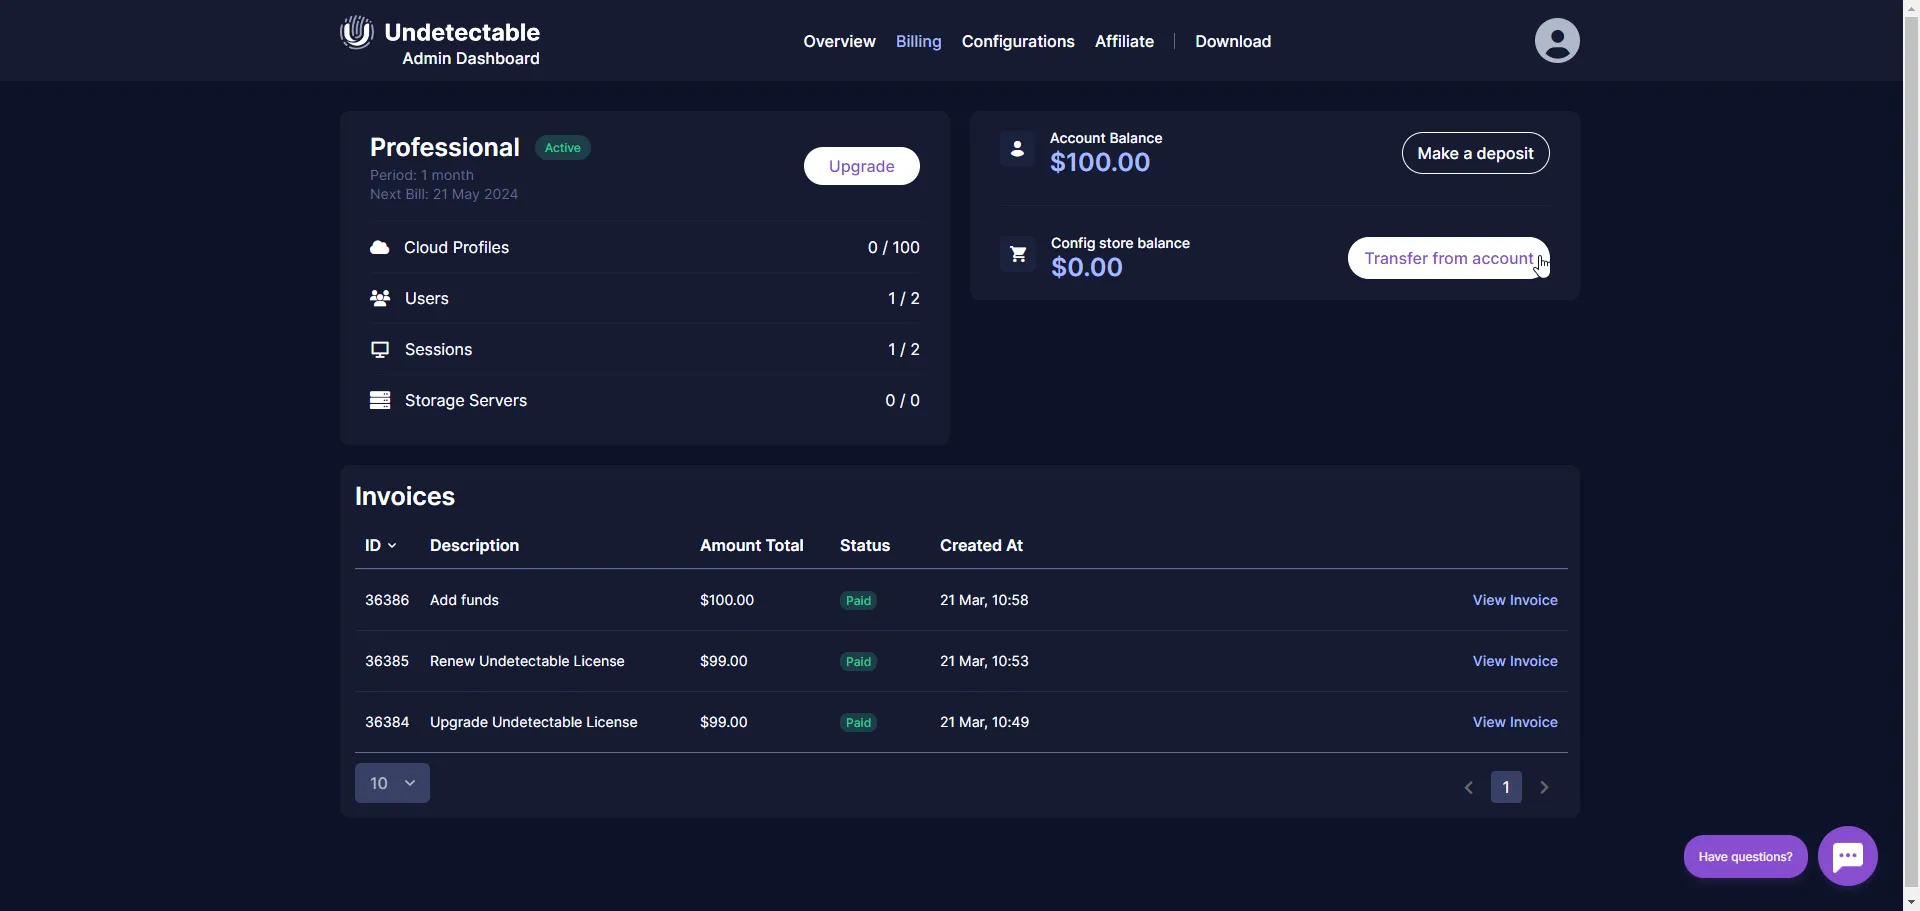Screen dimensions: 1920x911
Task: Go to previous invoices page arrow
Action: pyautogui.click(x=1469, y=788)
